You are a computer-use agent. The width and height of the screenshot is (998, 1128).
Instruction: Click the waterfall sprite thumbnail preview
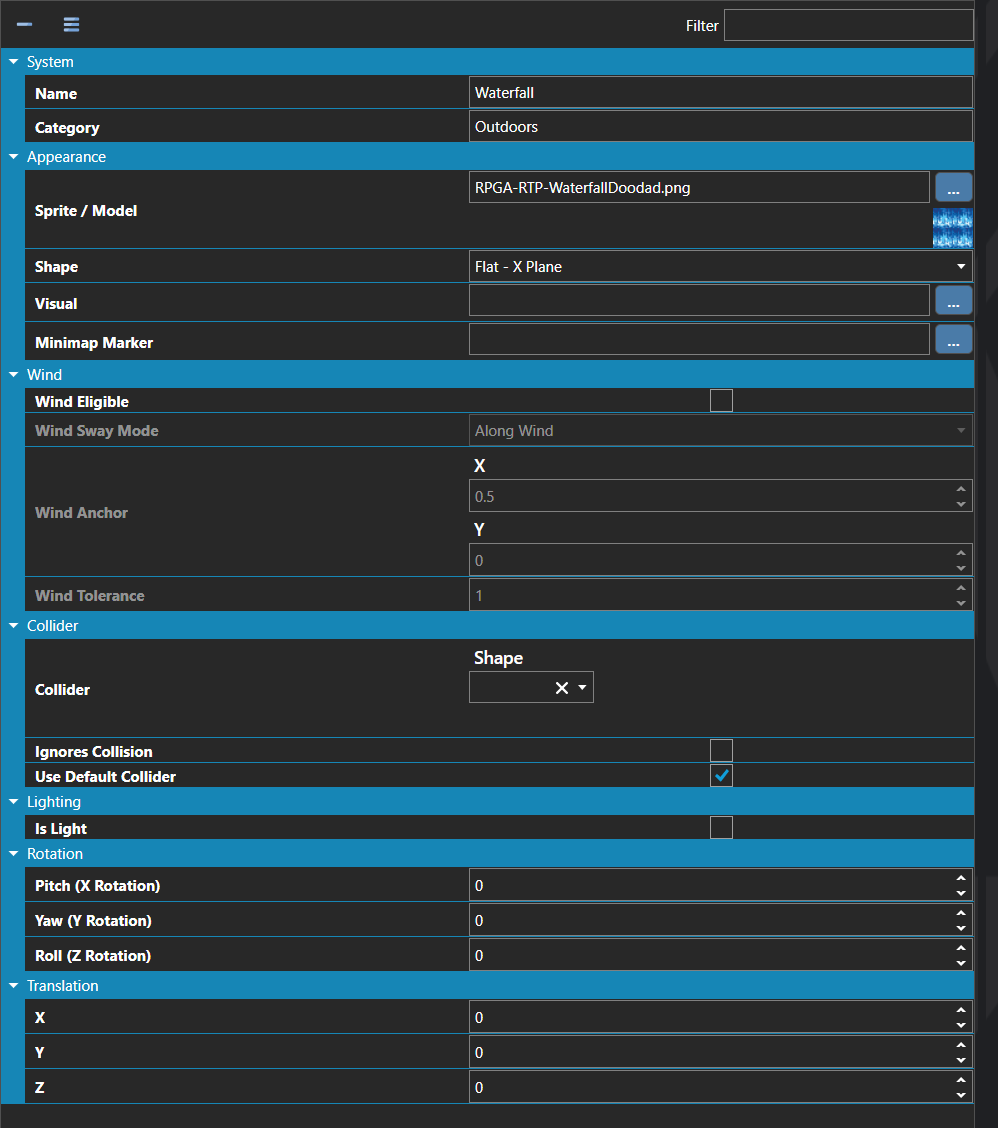point(953,228)
